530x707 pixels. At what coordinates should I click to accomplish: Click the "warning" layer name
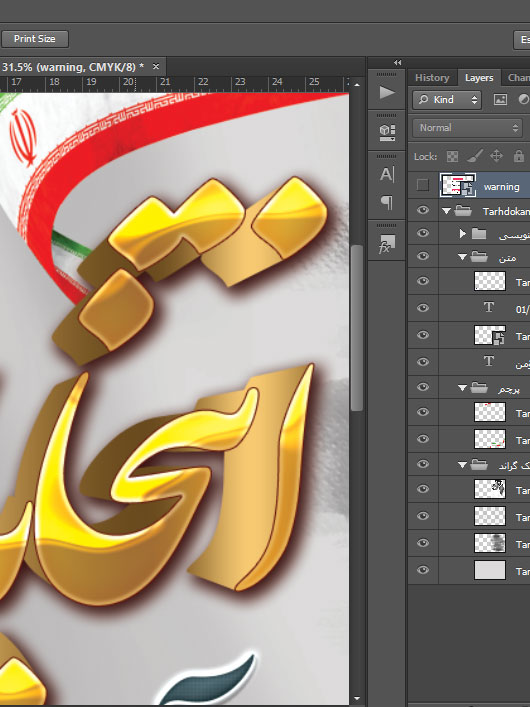coord(501,187)
